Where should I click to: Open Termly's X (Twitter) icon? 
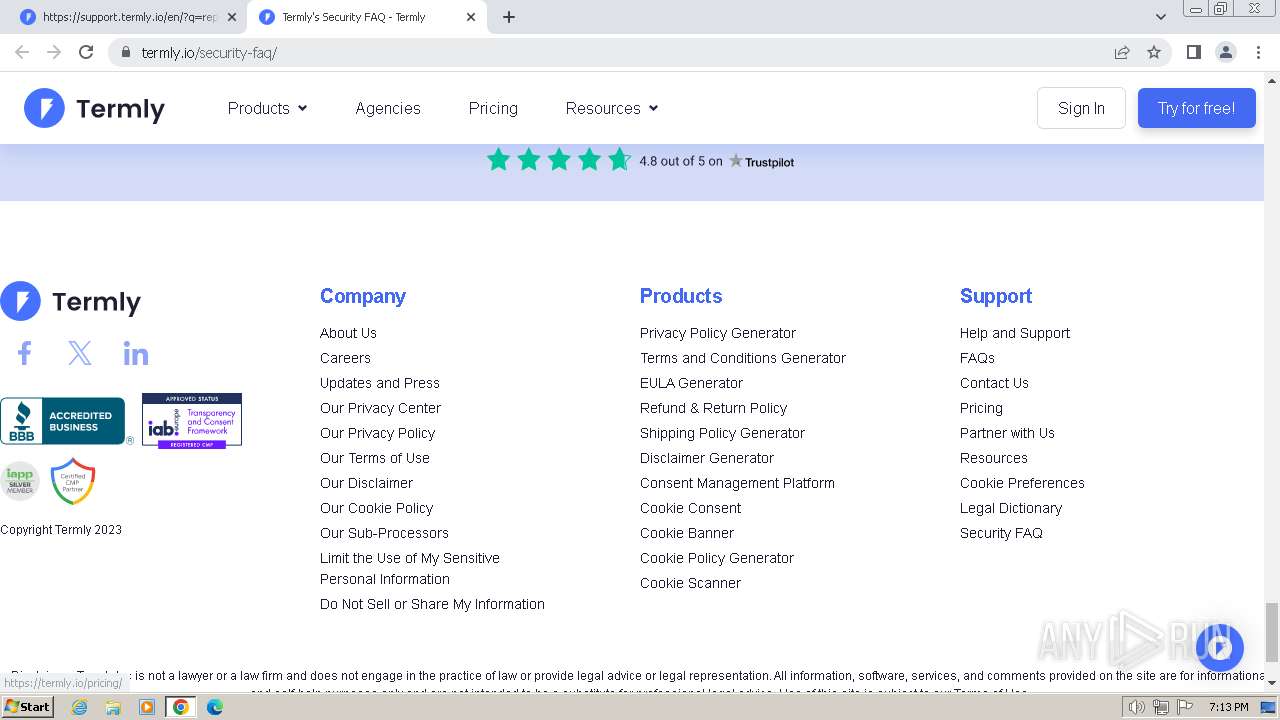pyautogui.click(x=80, y=353)
